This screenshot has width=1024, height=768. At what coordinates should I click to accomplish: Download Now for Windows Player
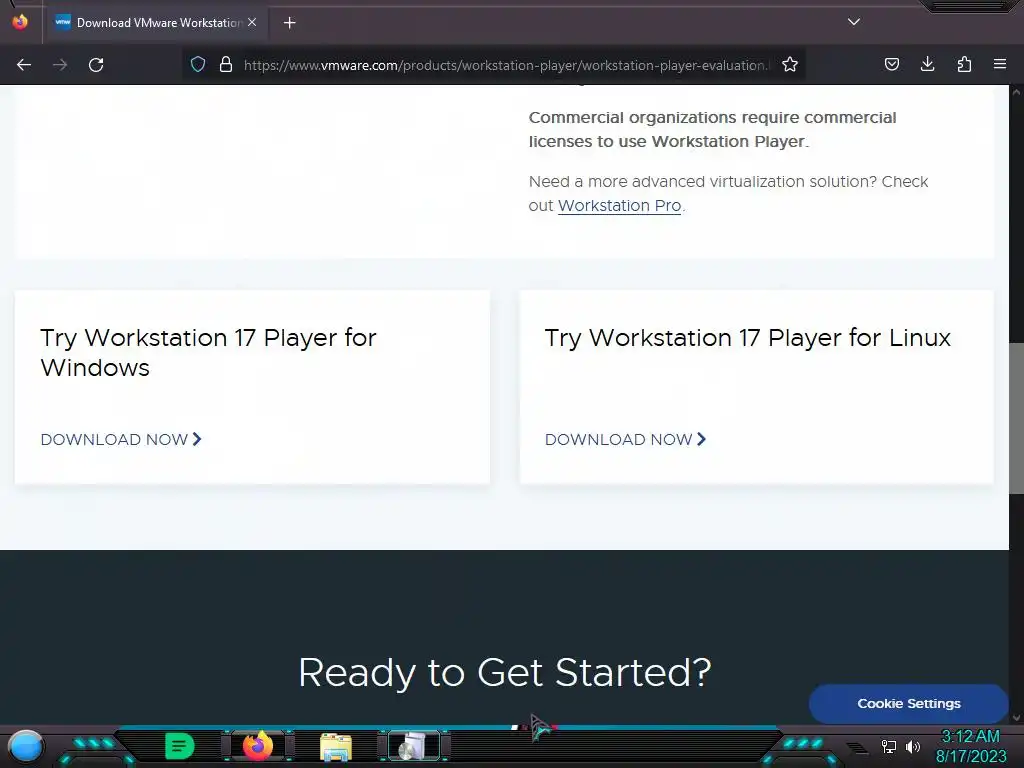(121, 440)
